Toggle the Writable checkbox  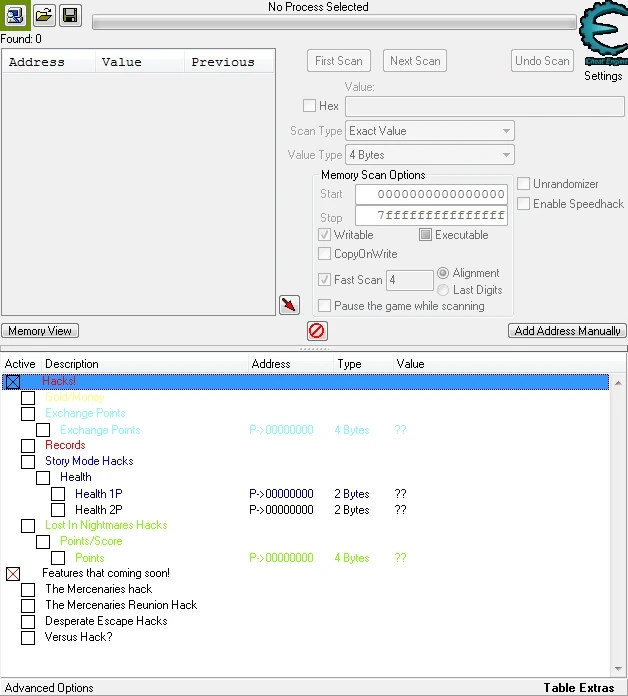coord(324,234)
